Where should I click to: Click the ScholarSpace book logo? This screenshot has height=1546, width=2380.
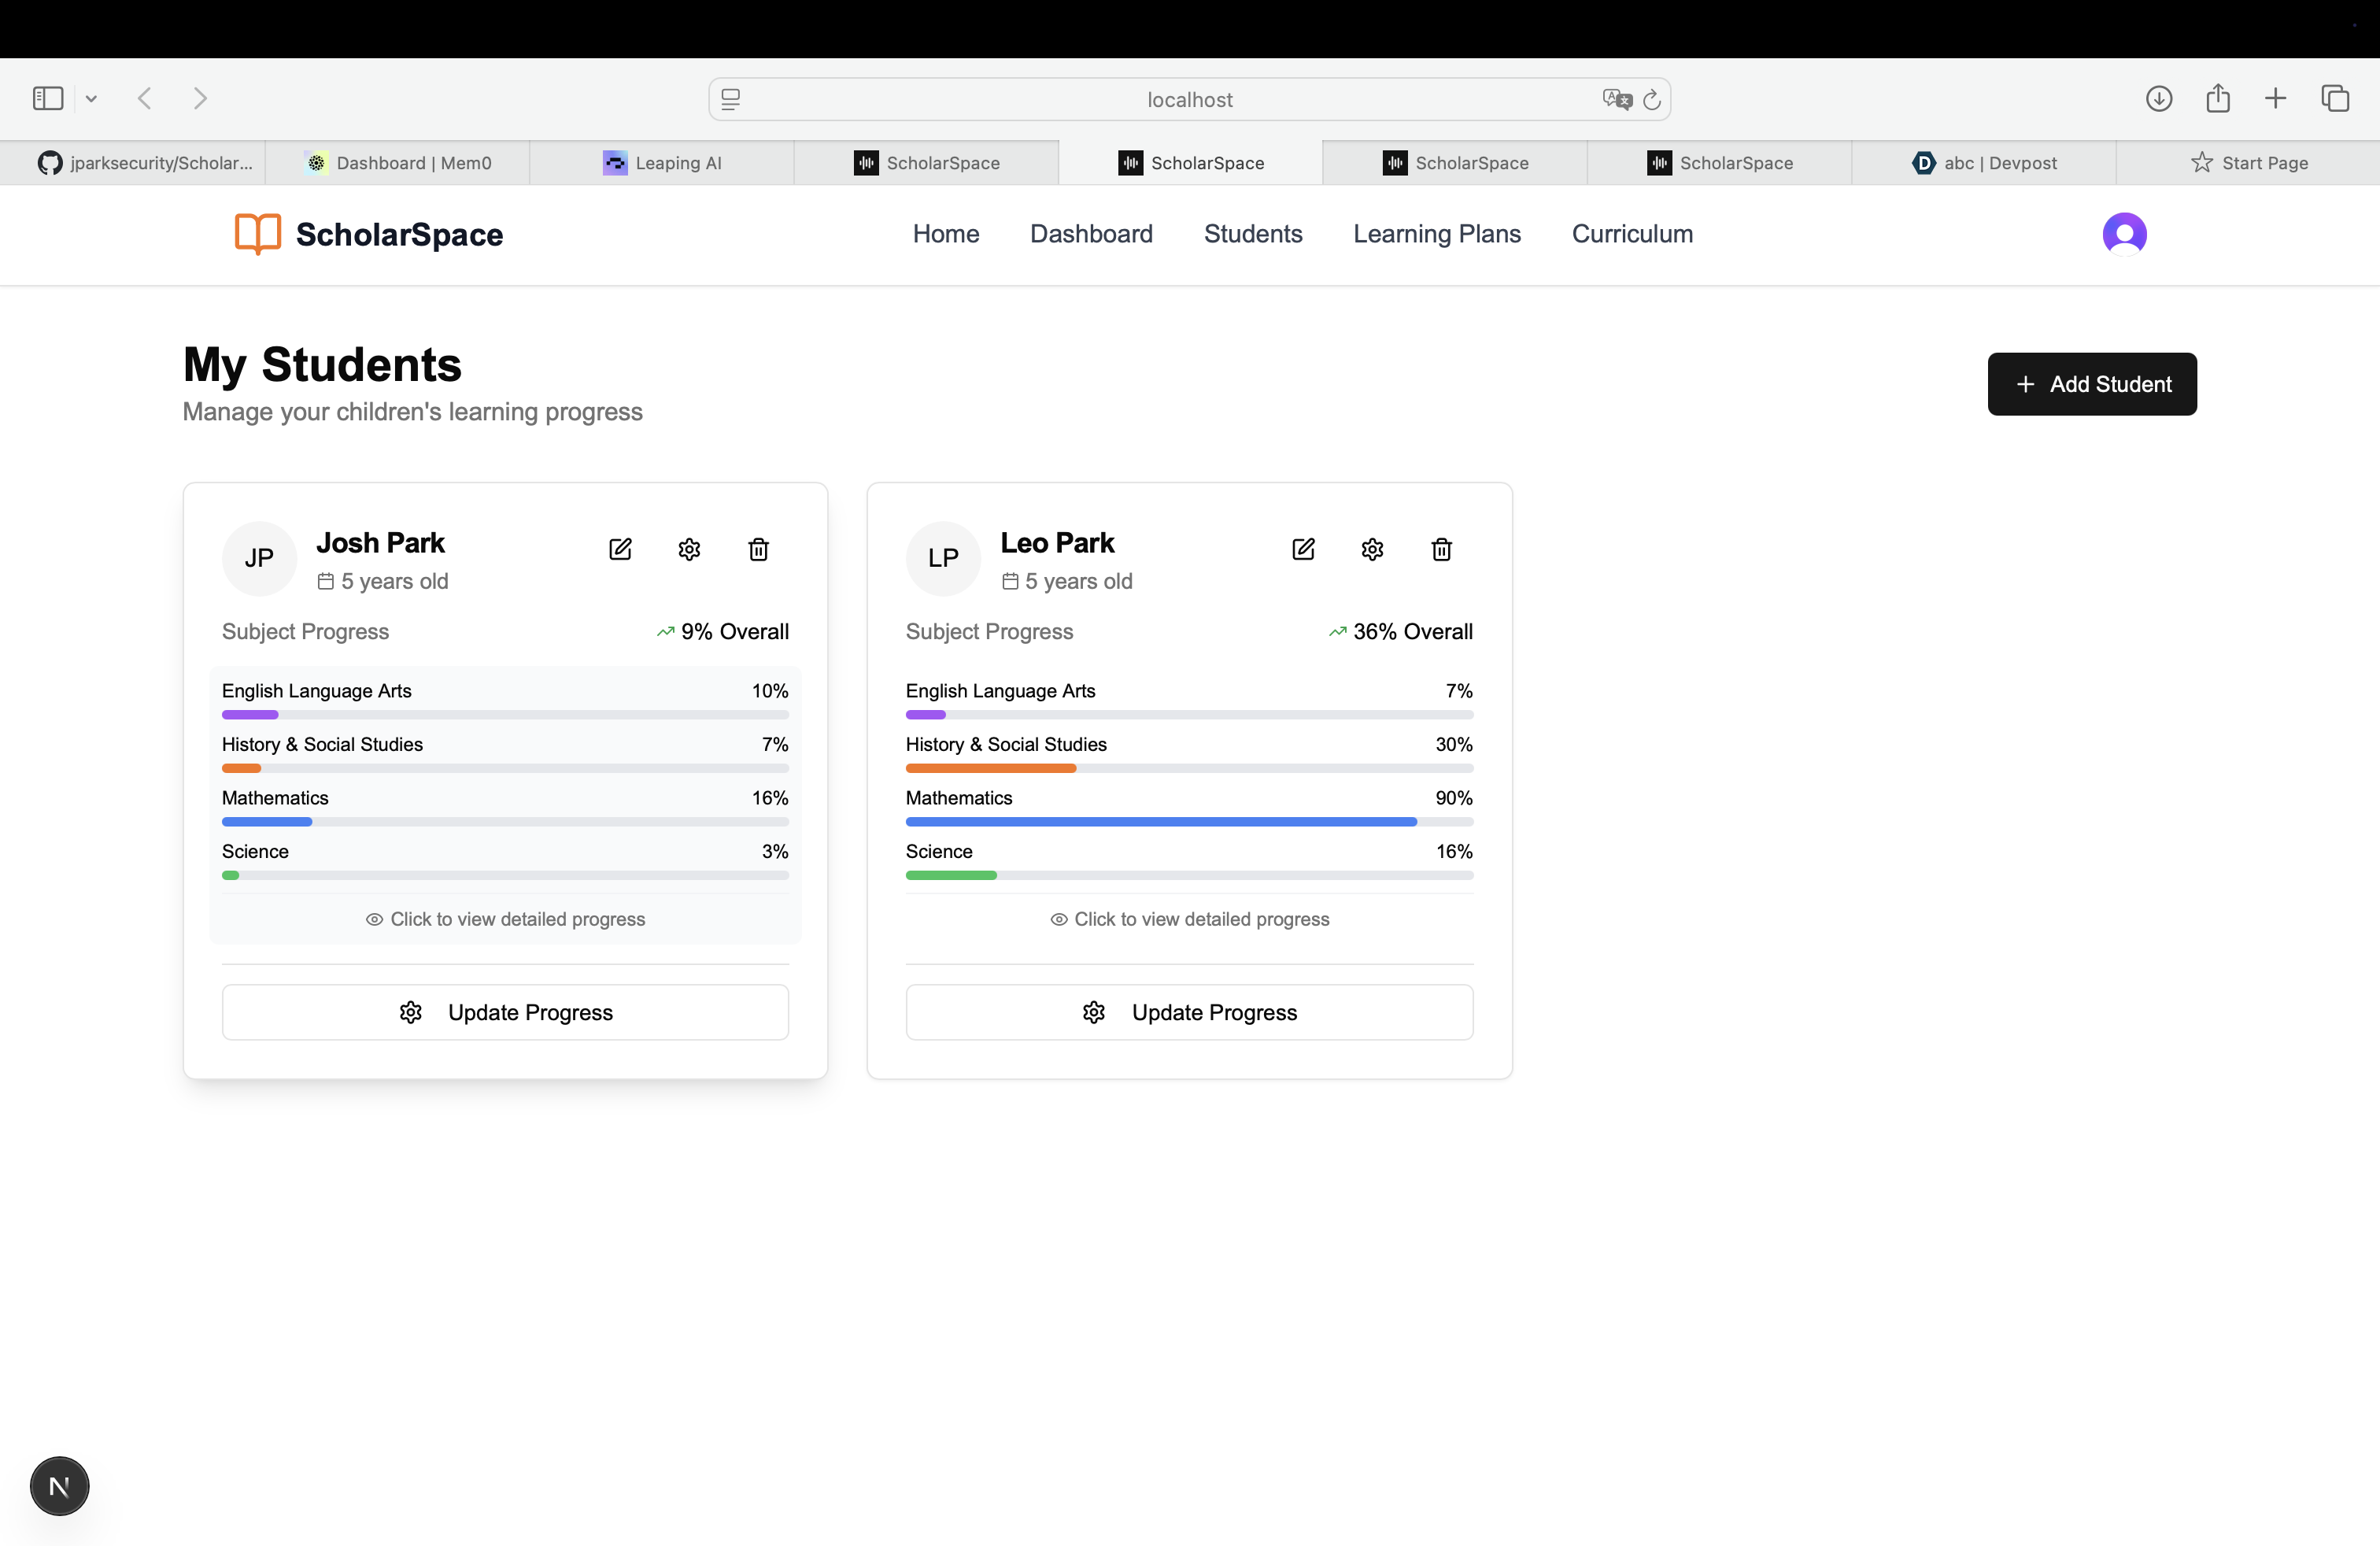pyautogui.click(x=258, y=234)
